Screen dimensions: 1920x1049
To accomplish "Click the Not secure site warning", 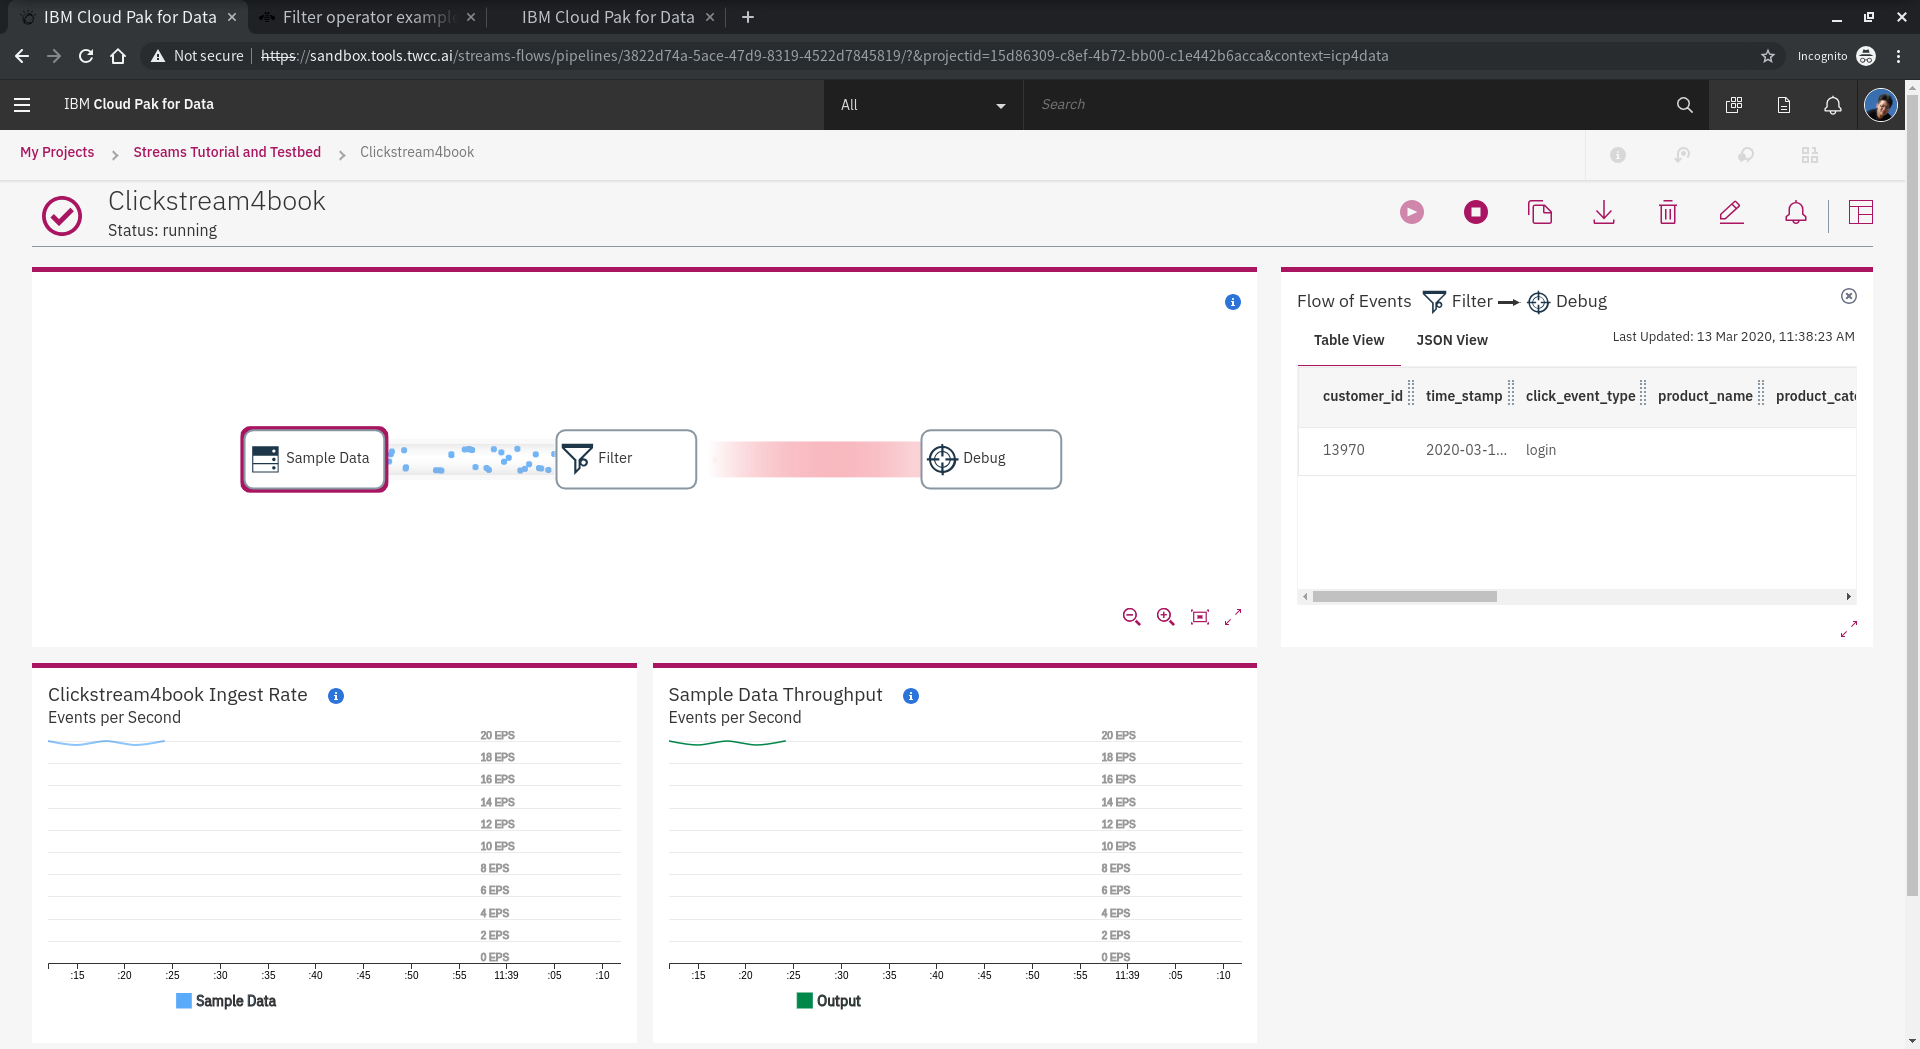I will click(197, 56).
